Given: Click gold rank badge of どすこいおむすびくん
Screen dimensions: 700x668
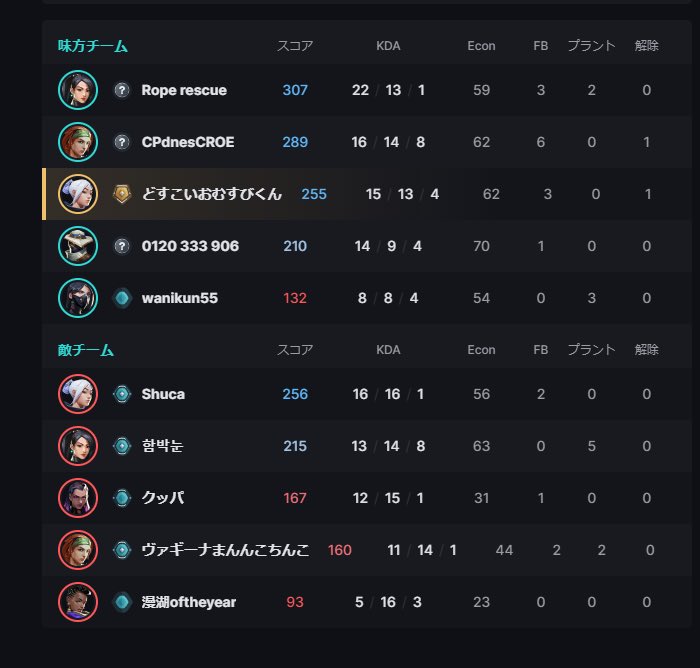Looking at the screenshot, I should (x=122, y=194).
